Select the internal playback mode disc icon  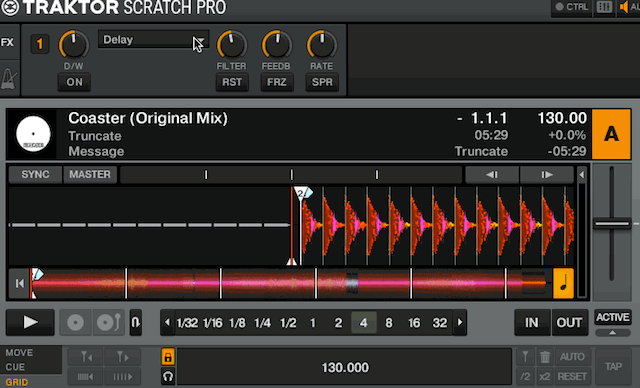(x=76, y=322)
